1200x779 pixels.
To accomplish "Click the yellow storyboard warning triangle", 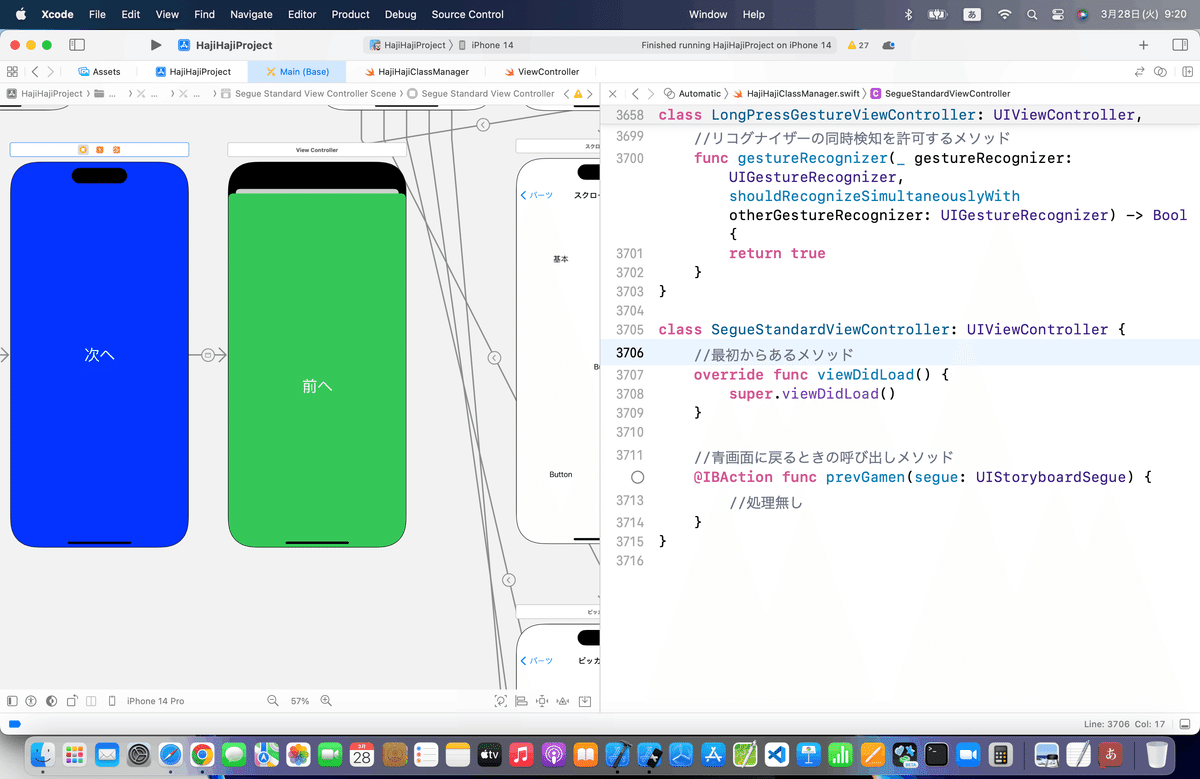I will pos(578,93).
